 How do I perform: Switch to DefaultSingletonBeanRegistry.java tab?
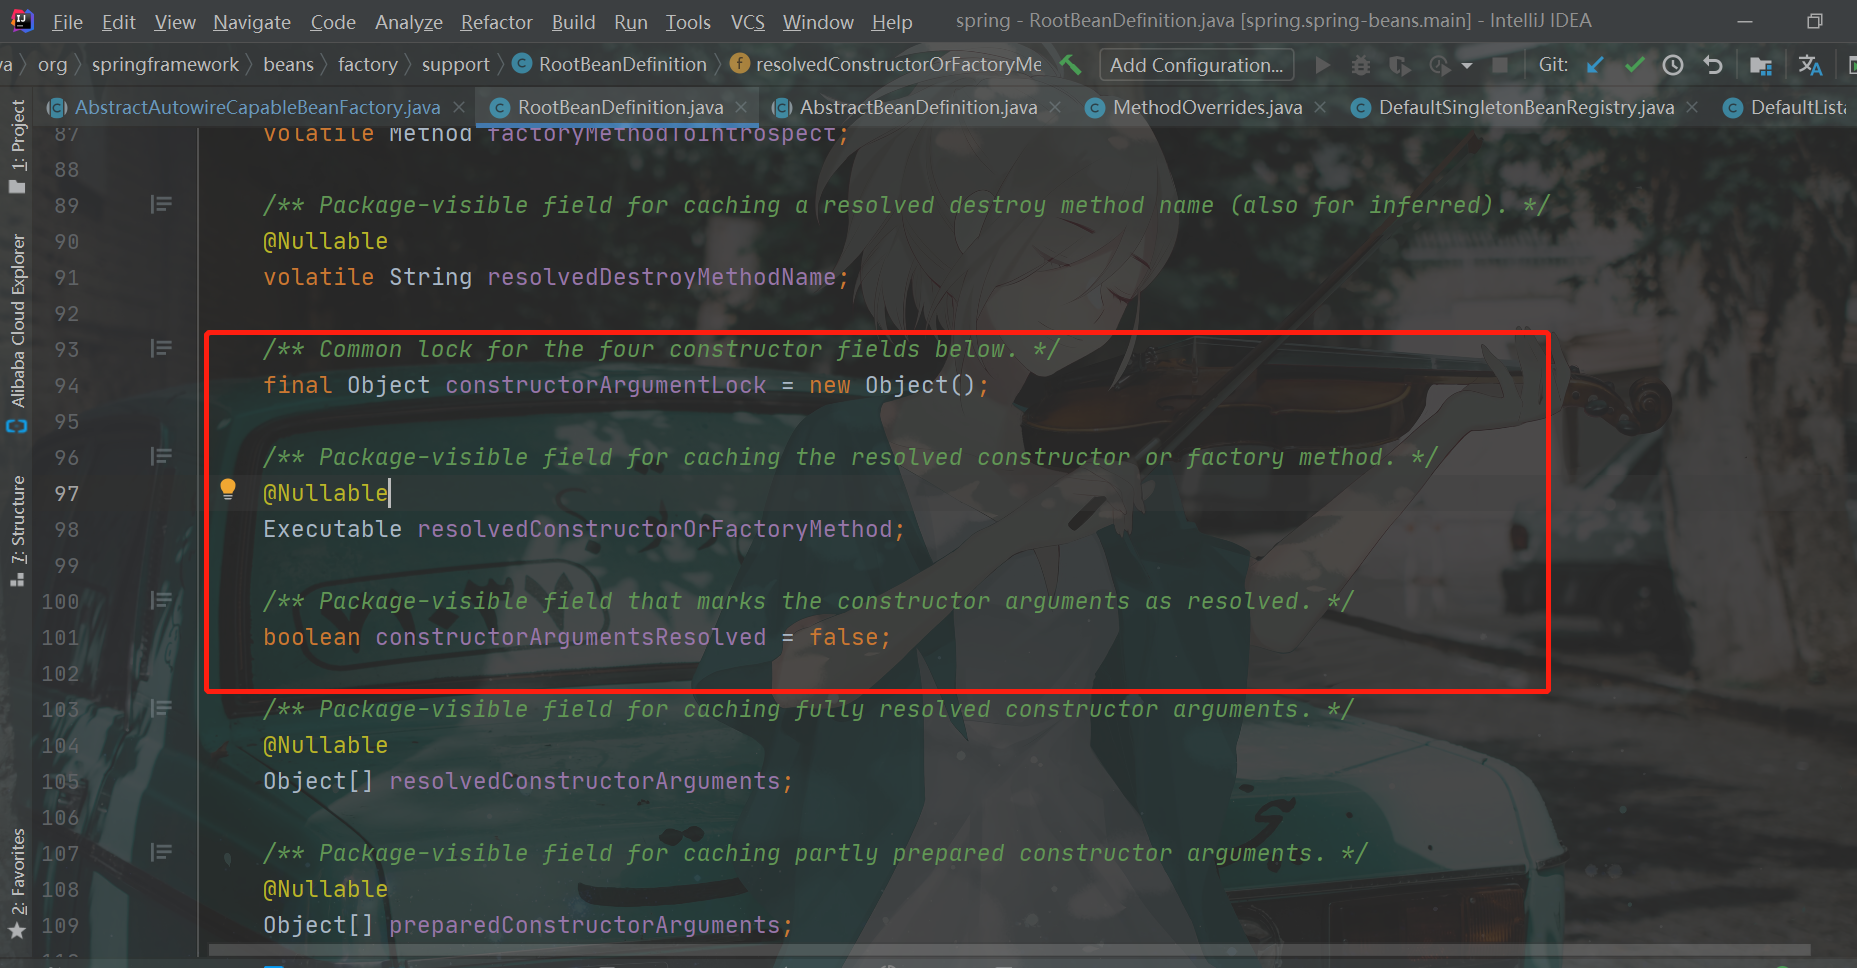pyautogui.click(x=1526, y=107)
